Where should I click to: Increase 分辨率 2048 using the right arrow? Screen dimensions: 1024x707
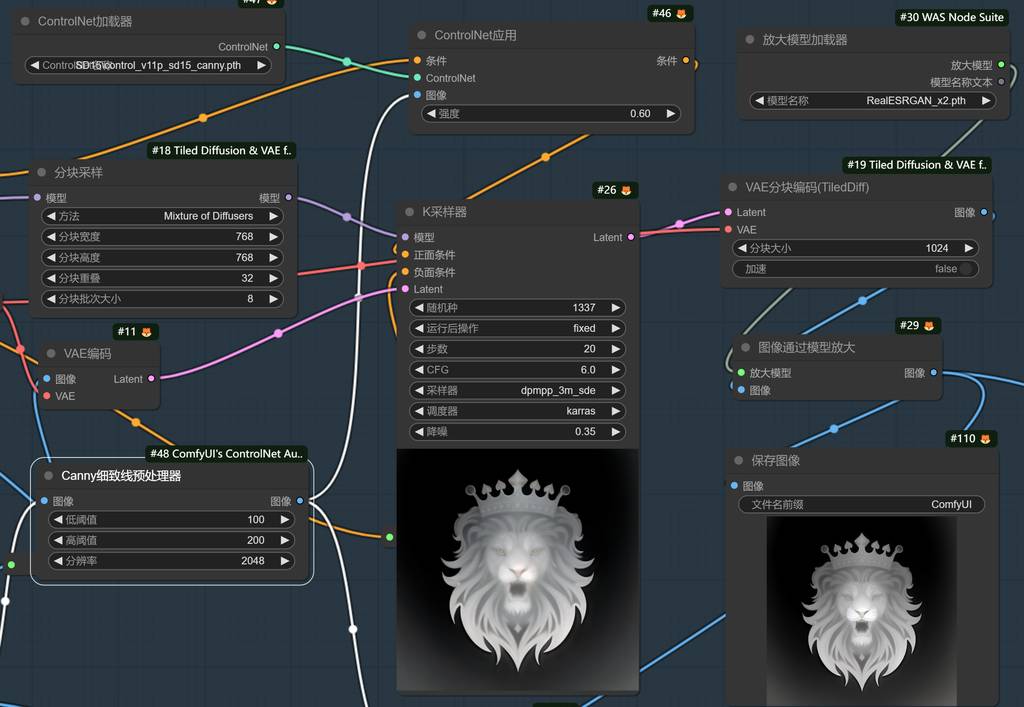pos(285,561)
